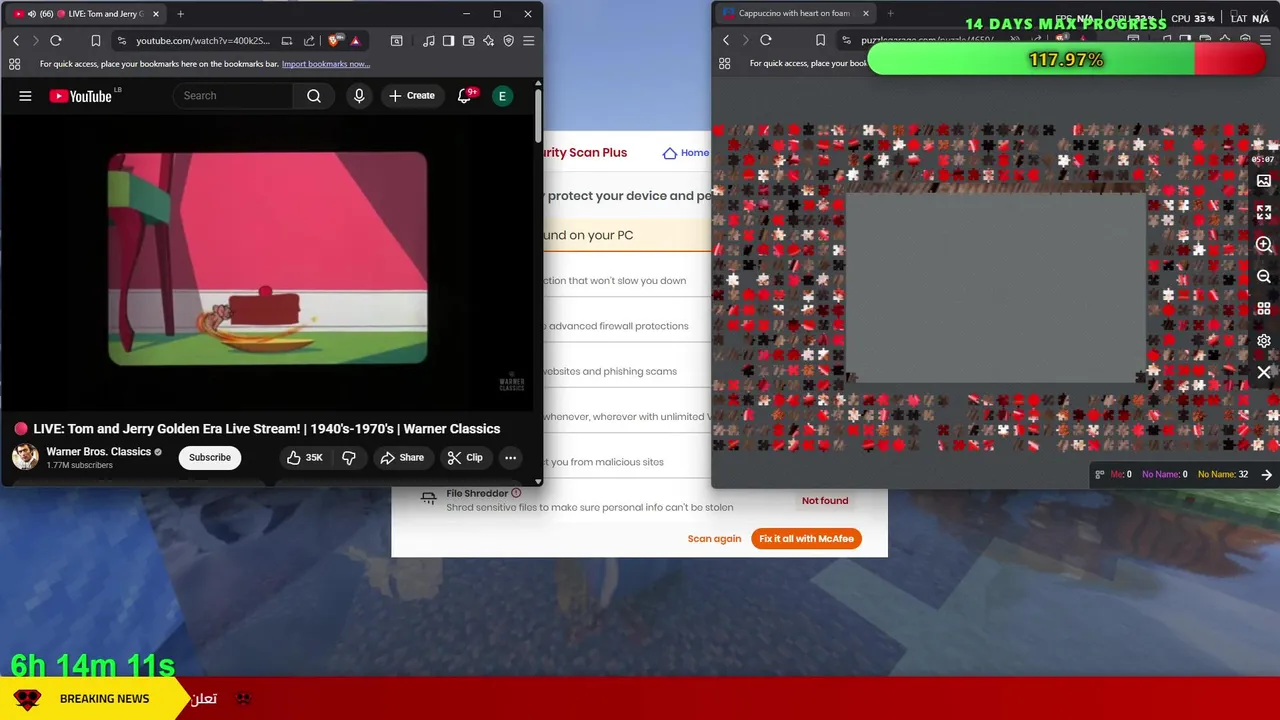This screenshot has height=720, width=1280.
Task: Go to the YouTube home logo
Action: (80, 96)
